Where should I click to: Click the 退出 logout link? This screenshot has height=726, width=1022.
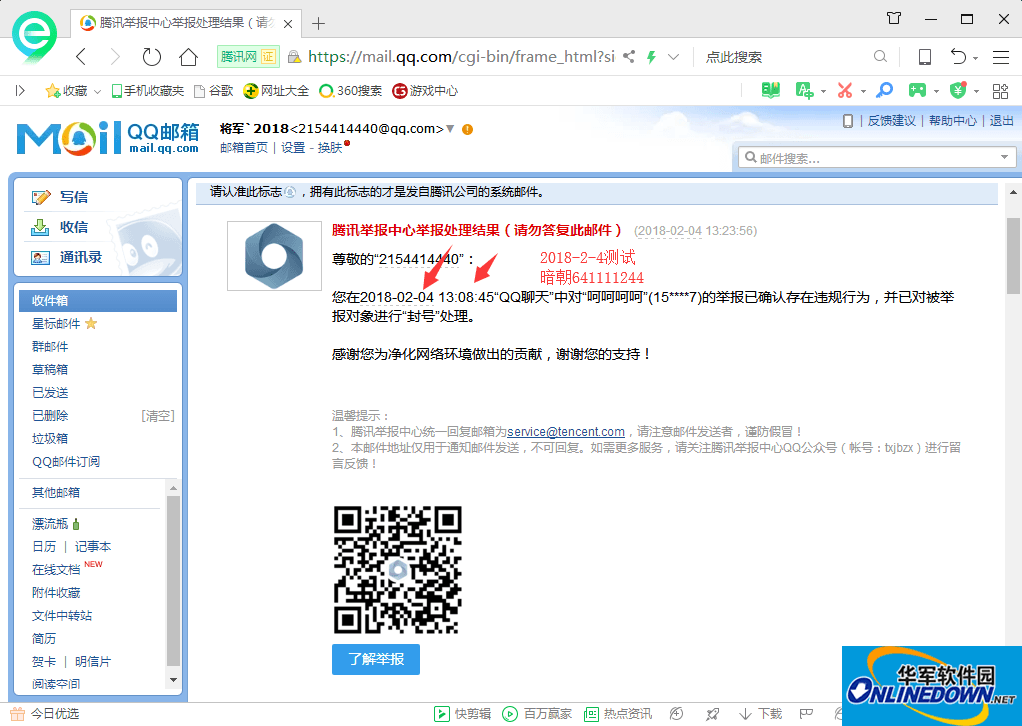[1001, 121]
